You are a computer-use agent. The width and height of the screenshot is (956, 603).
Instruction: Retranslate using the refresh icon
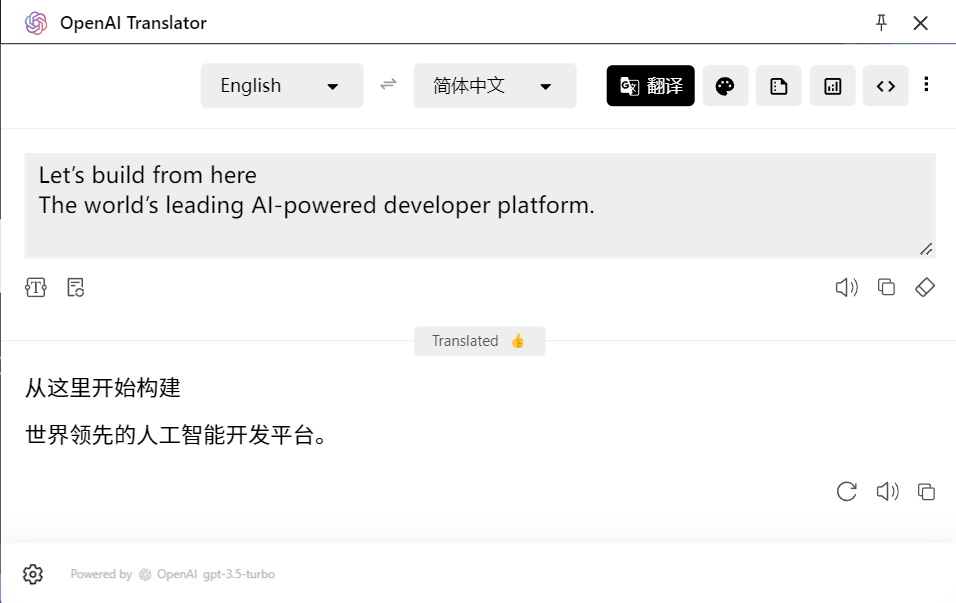(x=847, y=491)
